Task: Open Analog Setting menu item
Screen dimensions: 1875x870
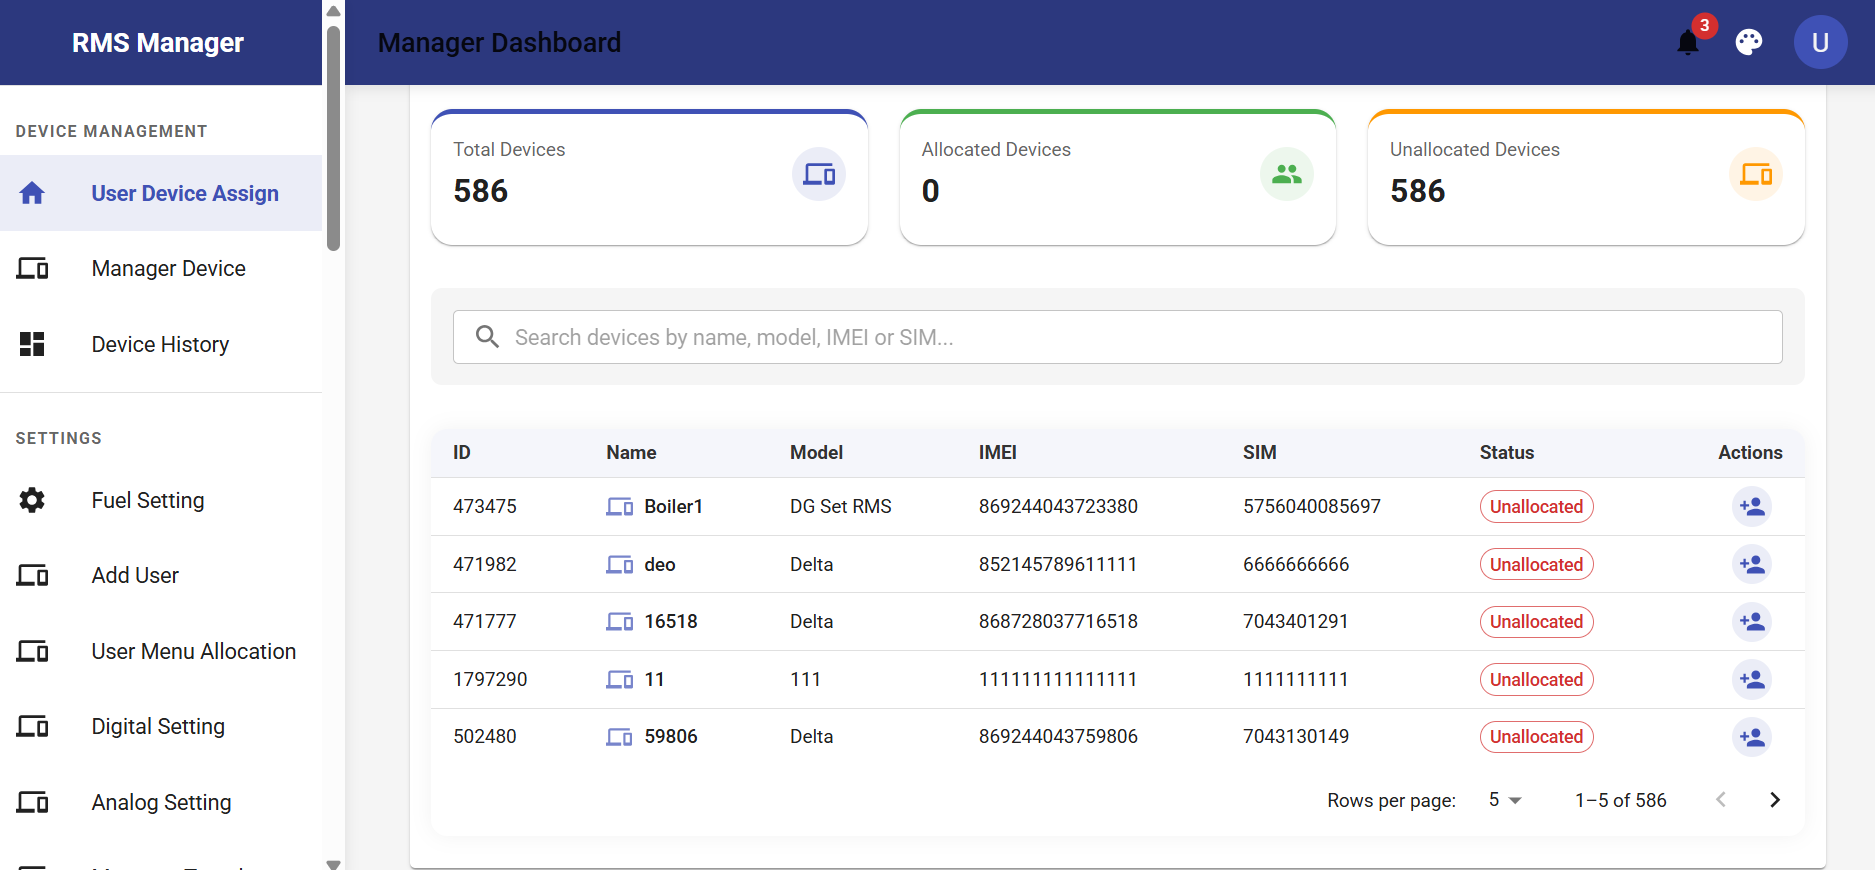Action: coord(161,802)
